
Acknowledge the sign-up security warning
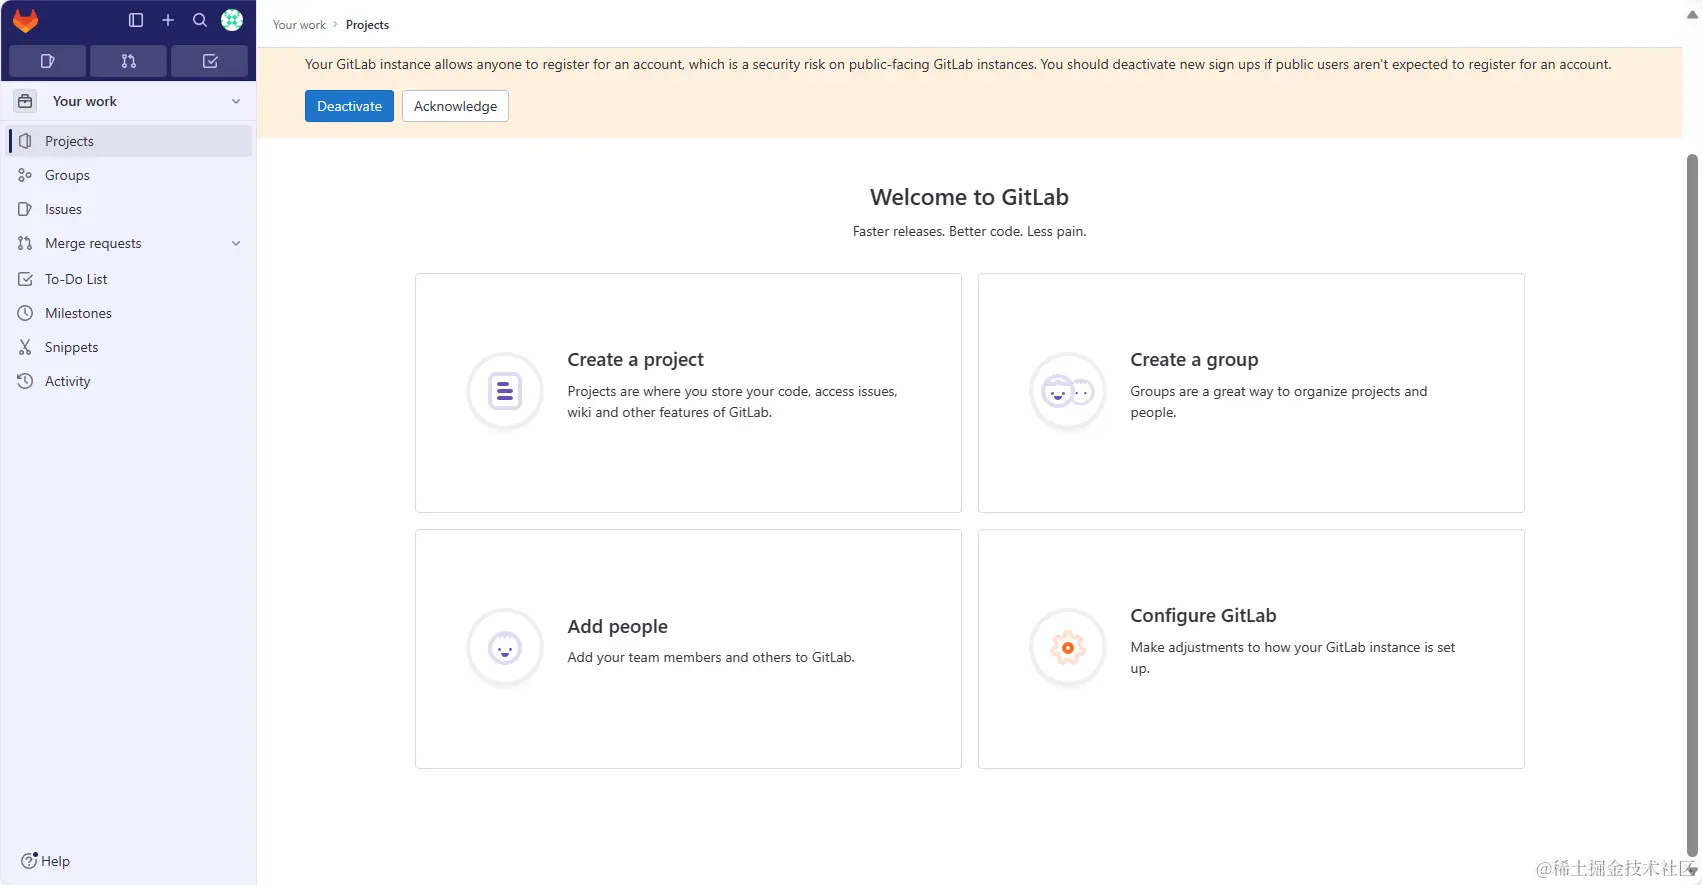pos(455,106)
